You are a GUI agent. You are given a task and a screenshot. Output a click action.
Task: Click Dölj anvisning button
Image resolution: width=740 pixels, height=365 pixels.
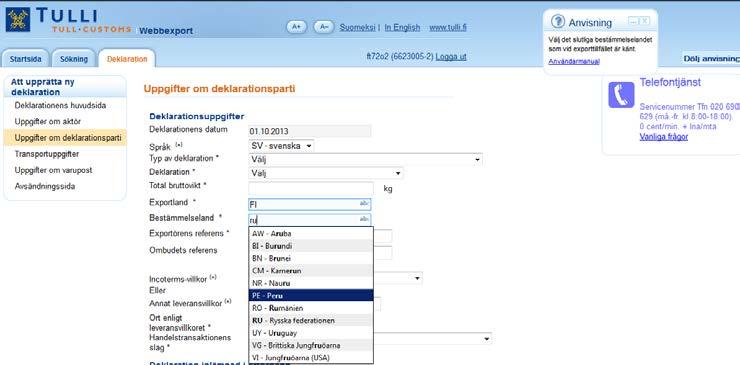click(x=712, y=59)
